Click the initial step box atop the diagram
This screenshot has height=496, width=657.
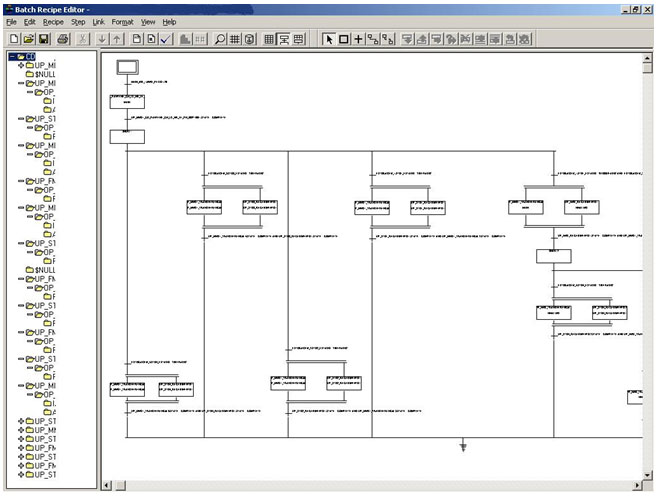coord(127,67)
